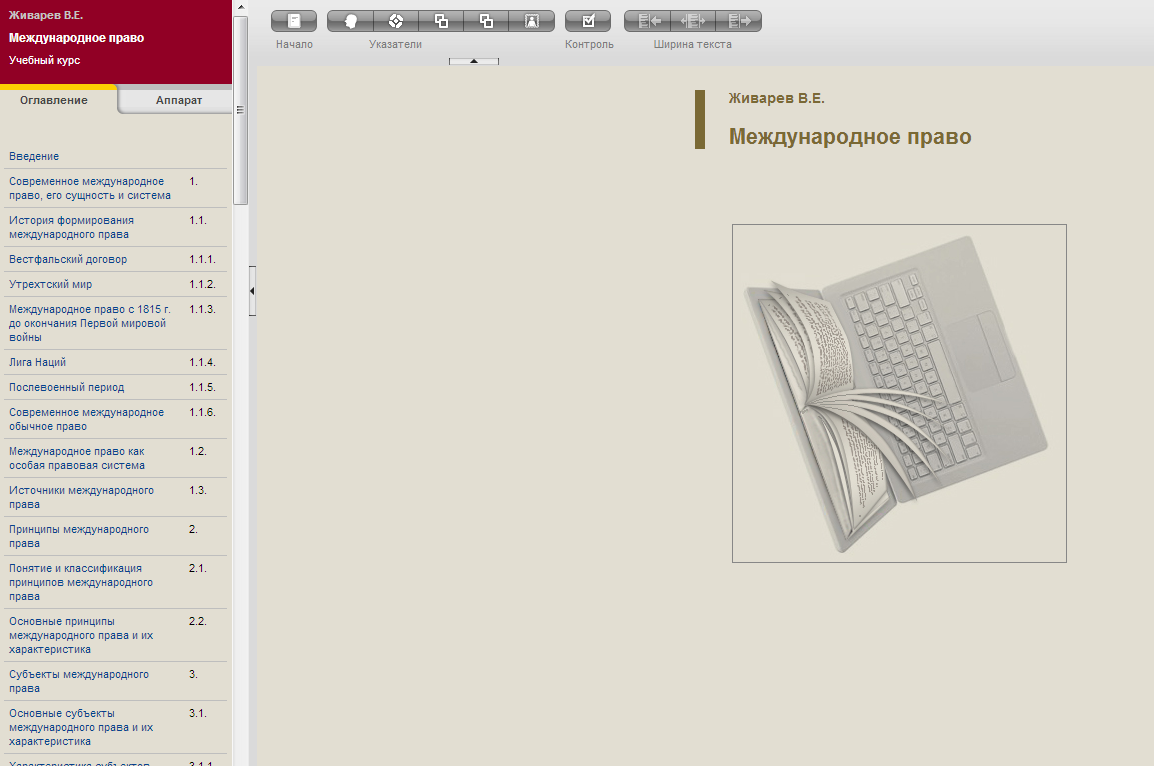The width and height of the screenshot is (1154, 766).
Task: Open 'Современное международное право, его сущность и система'
Action: [x=90, y=188]
